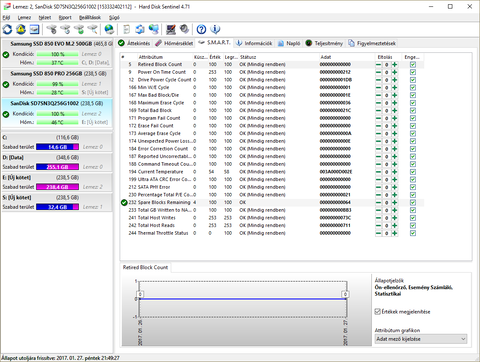
Task: Toggle enable checkbox for Drive Power Cycle Count
Action: tap(413, 80)
